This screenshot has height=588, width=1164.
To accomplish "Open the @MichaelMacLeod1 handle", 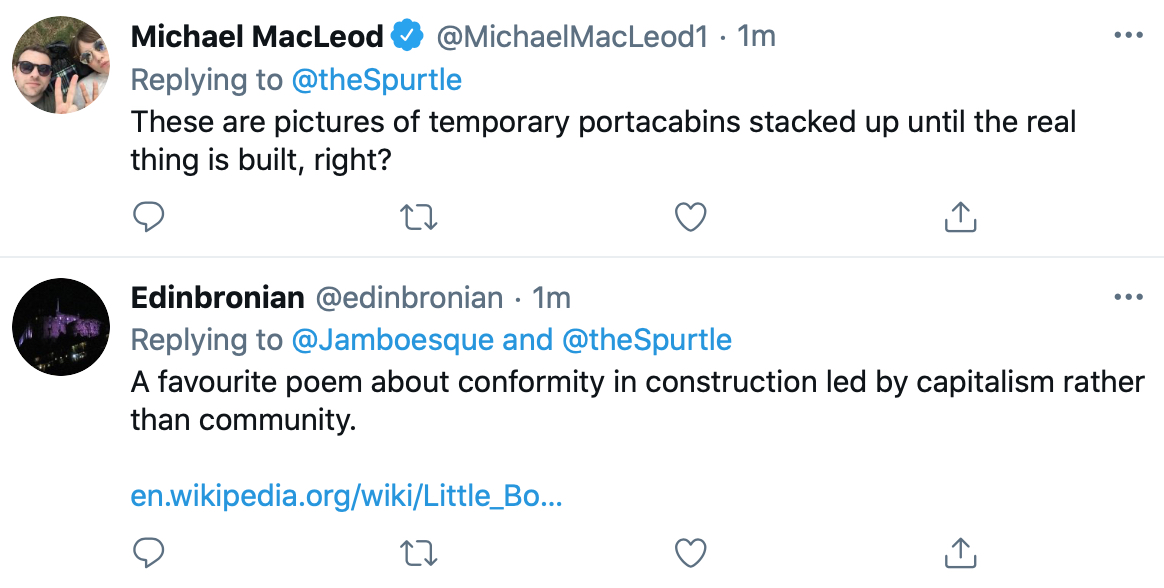I will coord(572,36).
